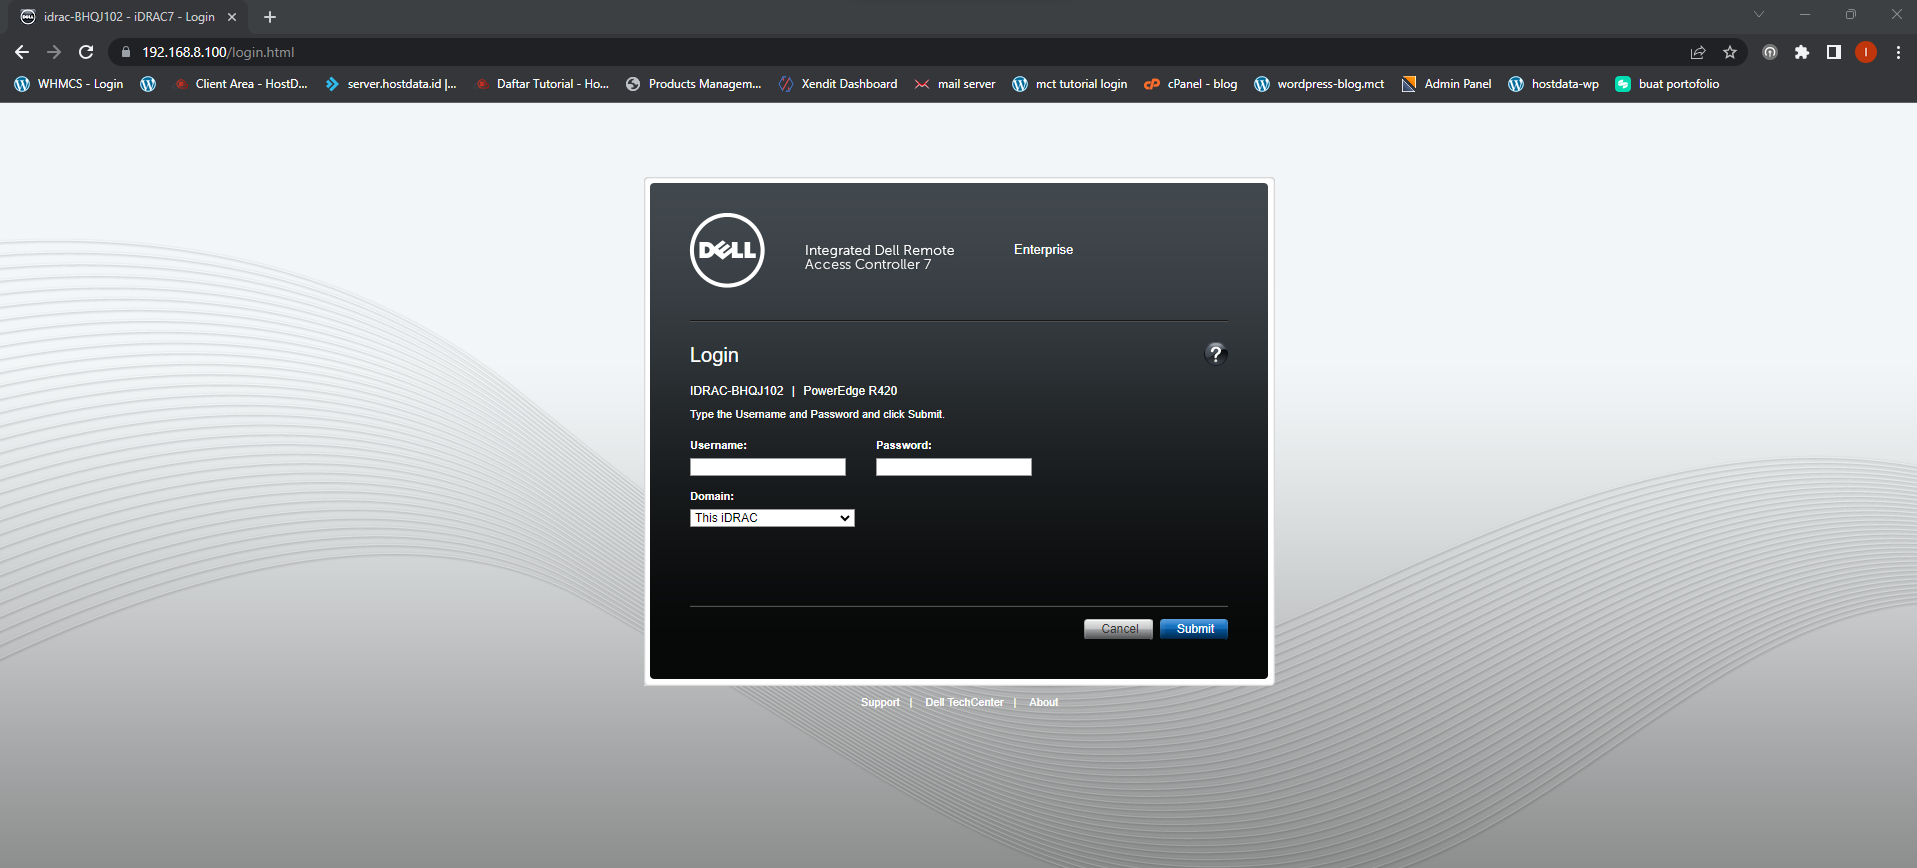Open the wordpress-blog.mct bookmark

coord(1320,84)
